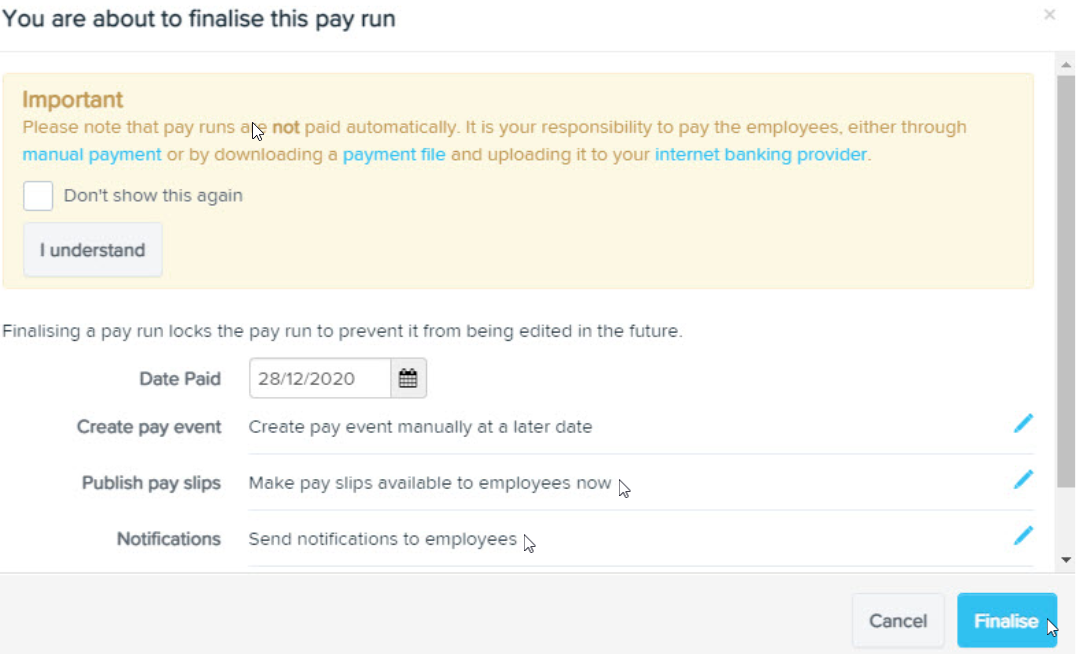The width and height of the screenshot is (1077, 654).
Task: Click into the Date Paid field
Action: 320,378
